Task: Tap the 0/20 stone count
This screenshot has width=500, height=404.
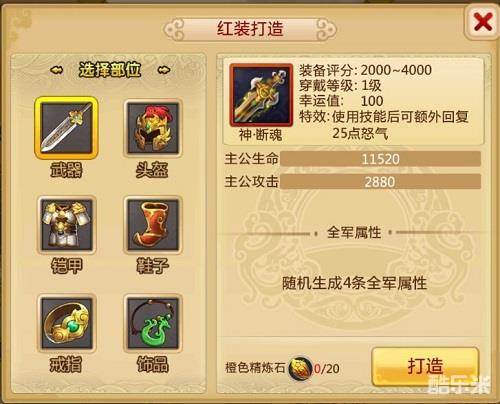Action: (327, 369)
